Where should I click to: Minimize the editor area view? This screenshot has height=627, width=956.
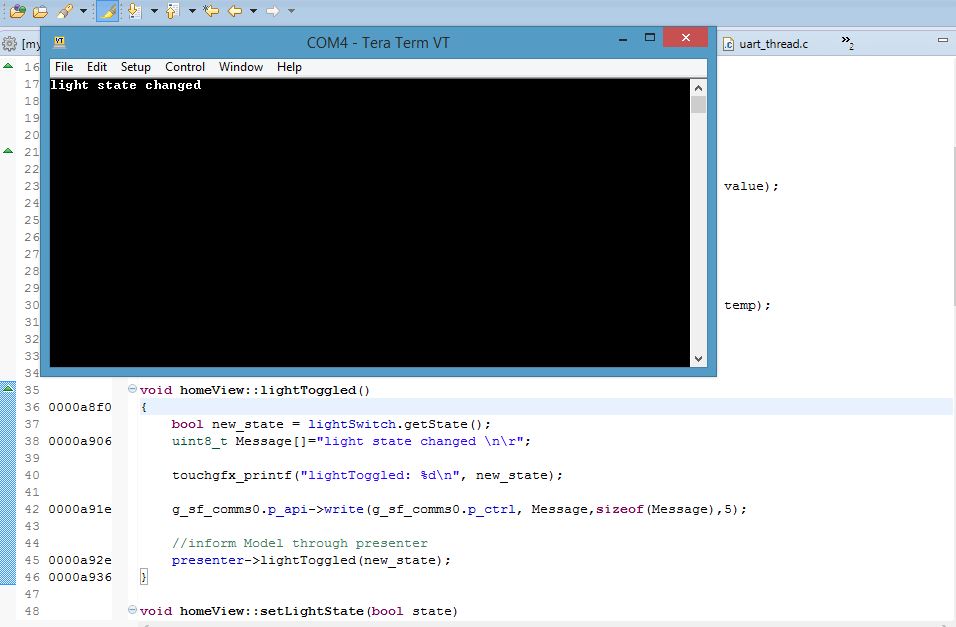click(943, 40)
